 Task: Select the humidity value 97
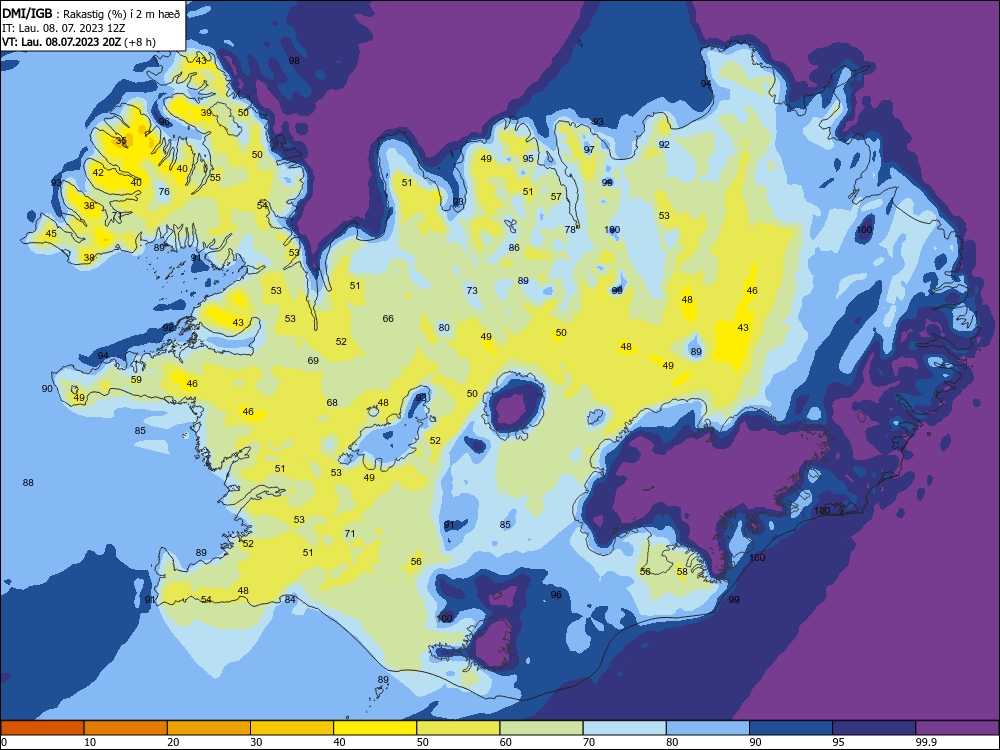click(589, 149)
